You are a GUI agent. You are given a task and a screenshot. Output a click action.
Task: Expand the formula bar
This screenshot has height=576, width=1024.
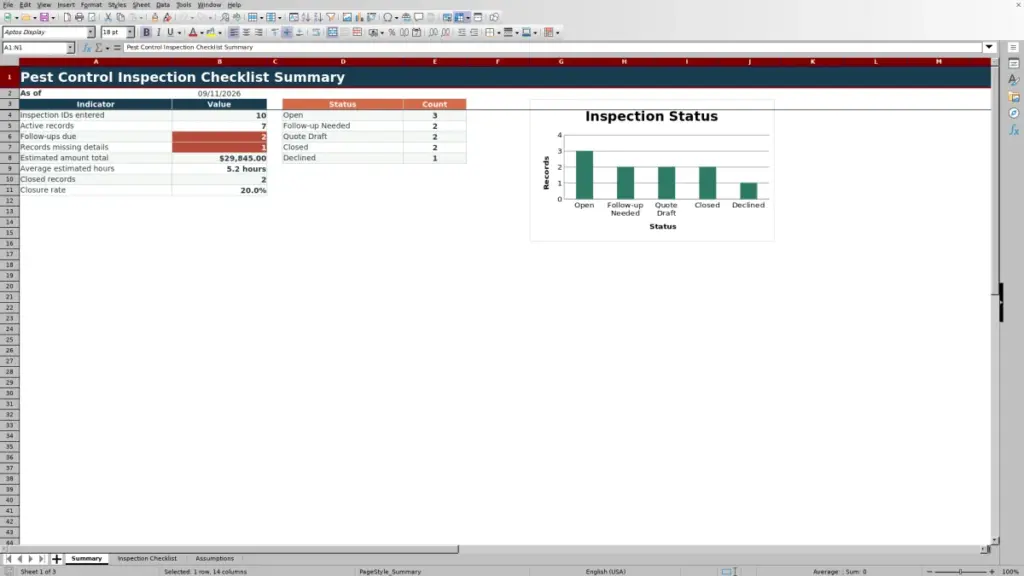point(989,47)
